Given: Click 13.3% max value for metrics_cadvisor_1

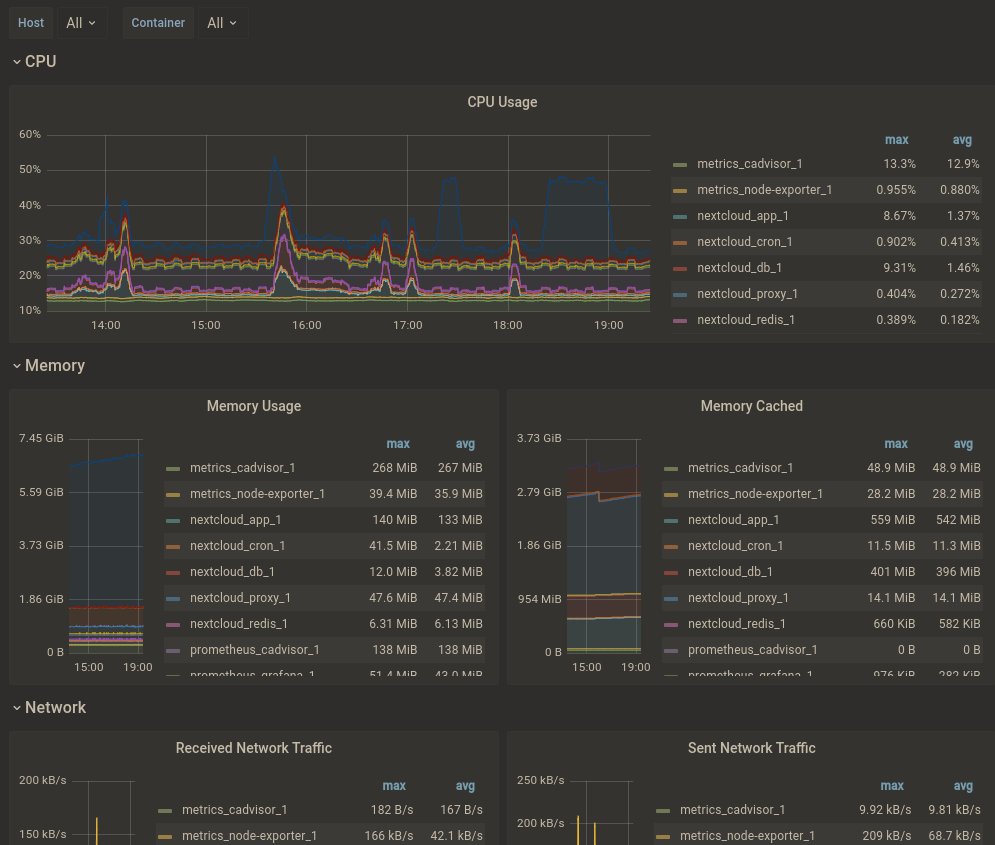Looking at the screenshot, I should coord(899,164).
